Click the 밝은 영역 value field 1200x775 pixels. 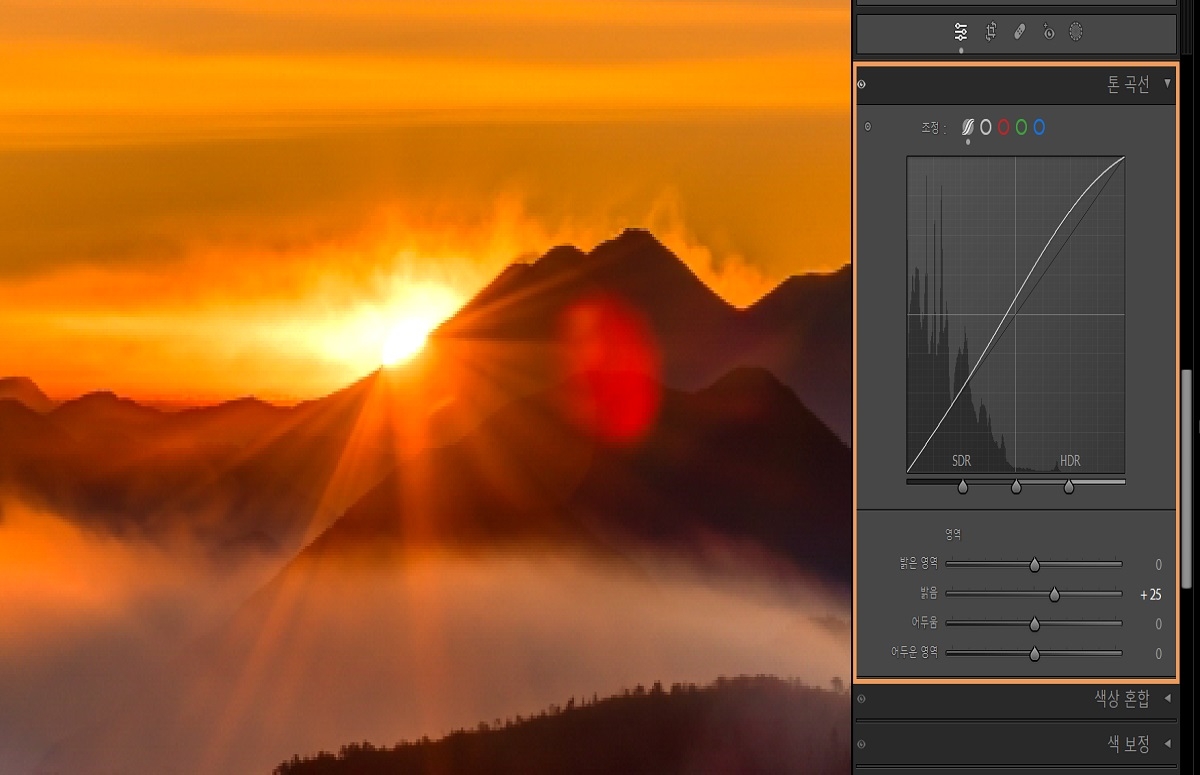(1158, 565)
